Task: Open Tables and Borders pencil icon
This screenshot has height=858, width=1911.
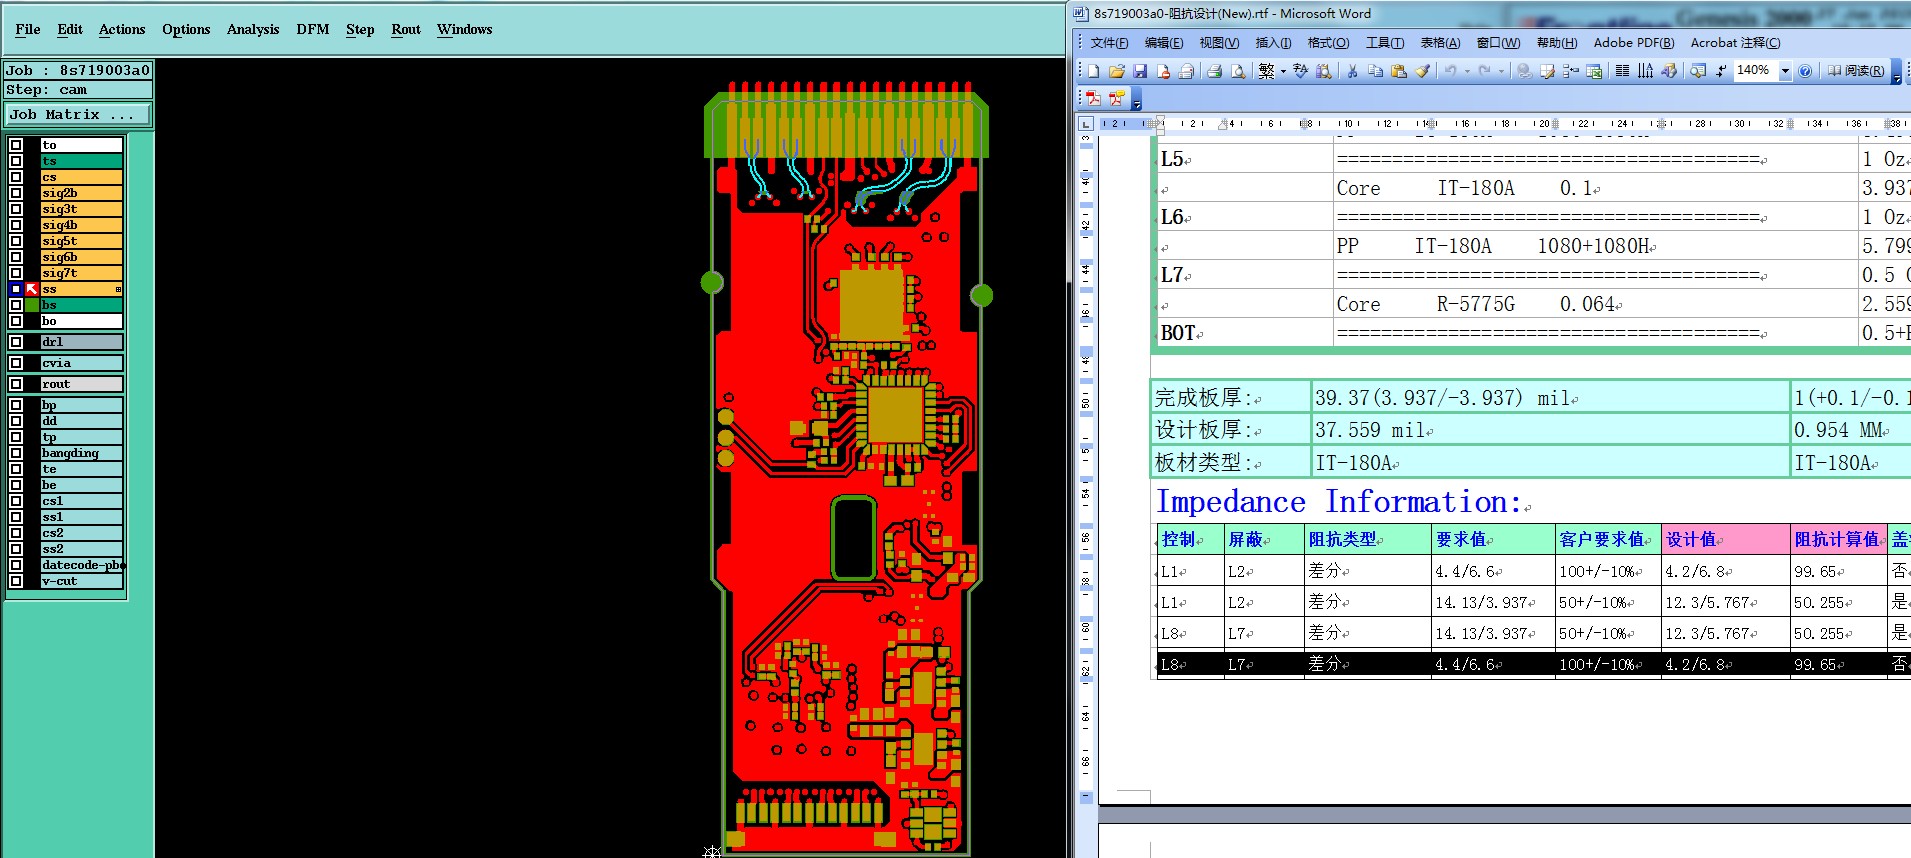Action: [1547, 71]
